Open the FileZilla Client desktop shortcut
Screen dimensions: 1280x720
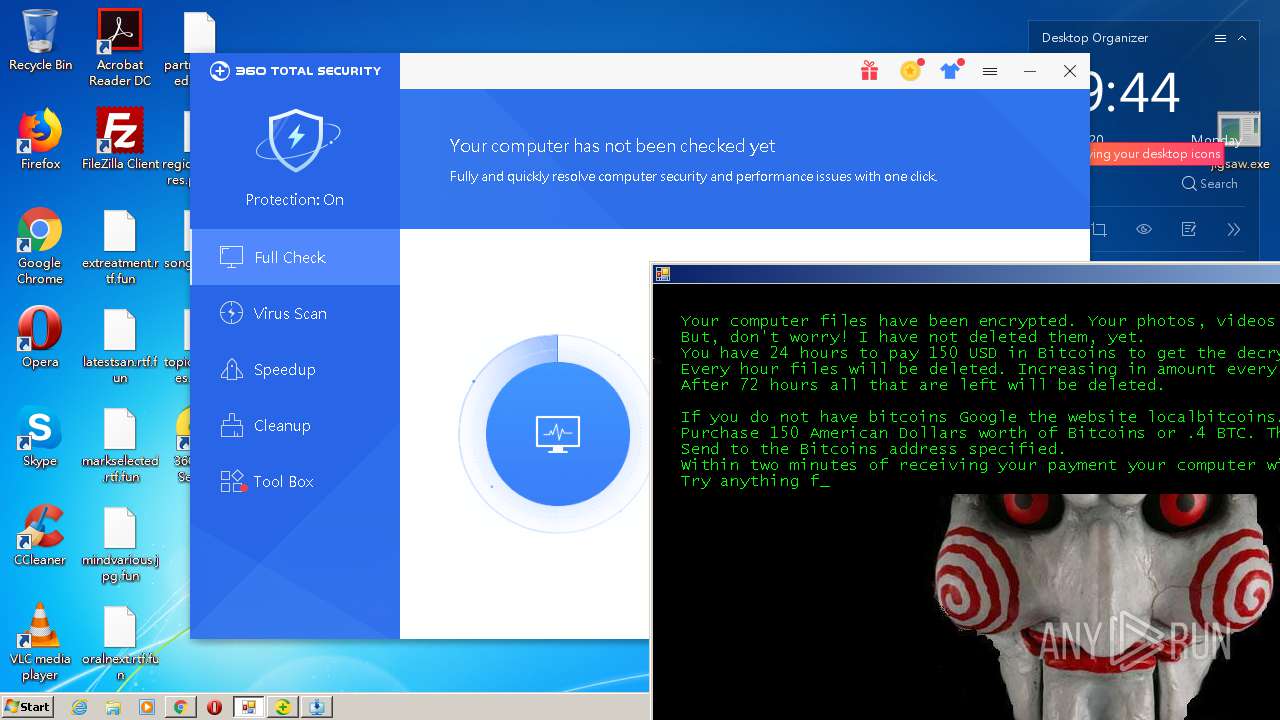[120, 139]
